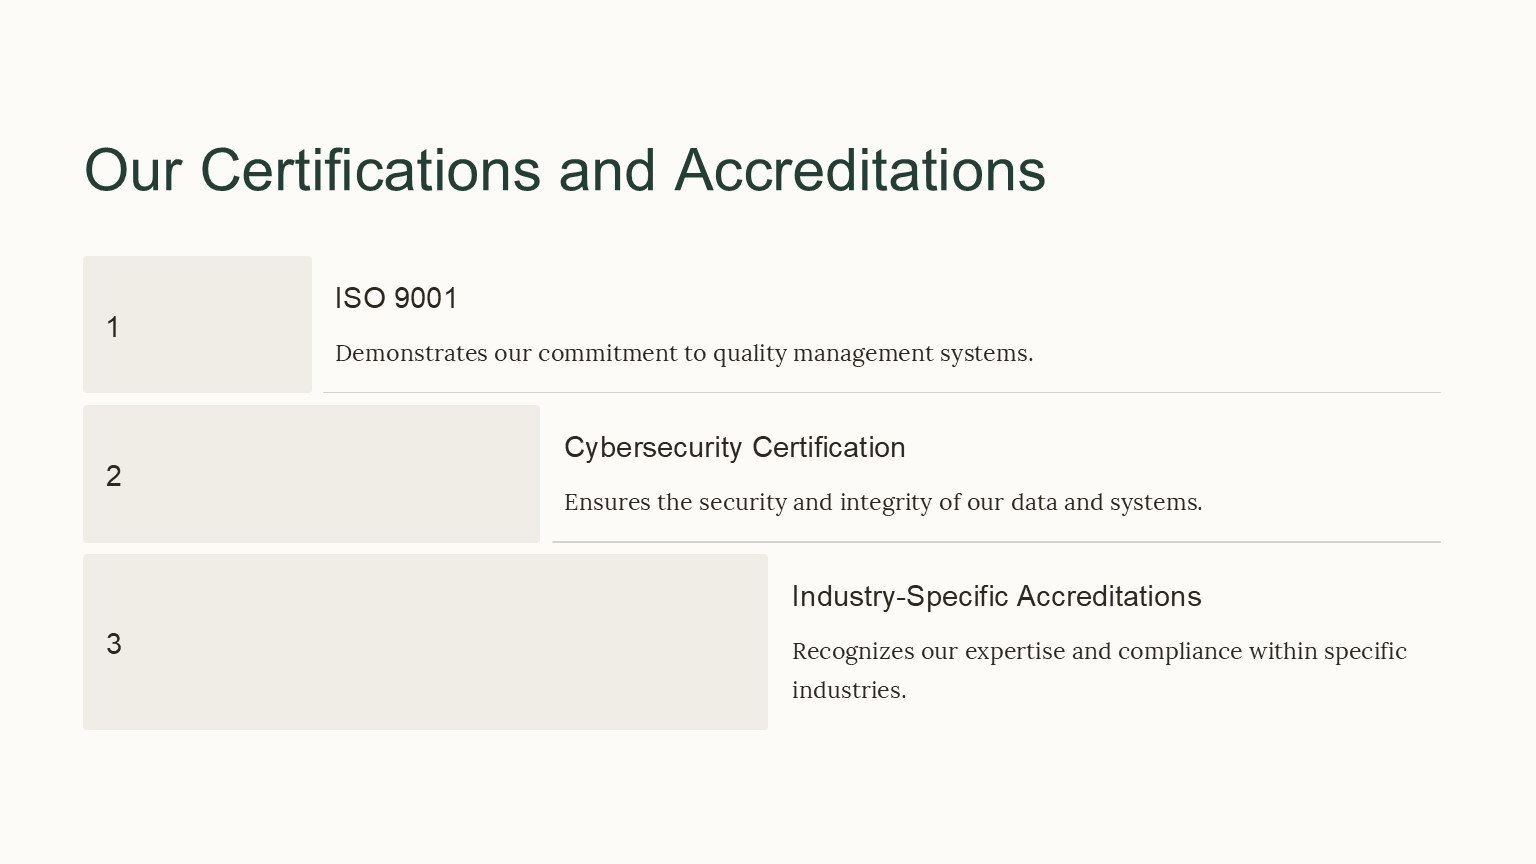Click the word "Our" in the slide title
This screenshot has height=864, width=1536.
(x=132, y=170)
